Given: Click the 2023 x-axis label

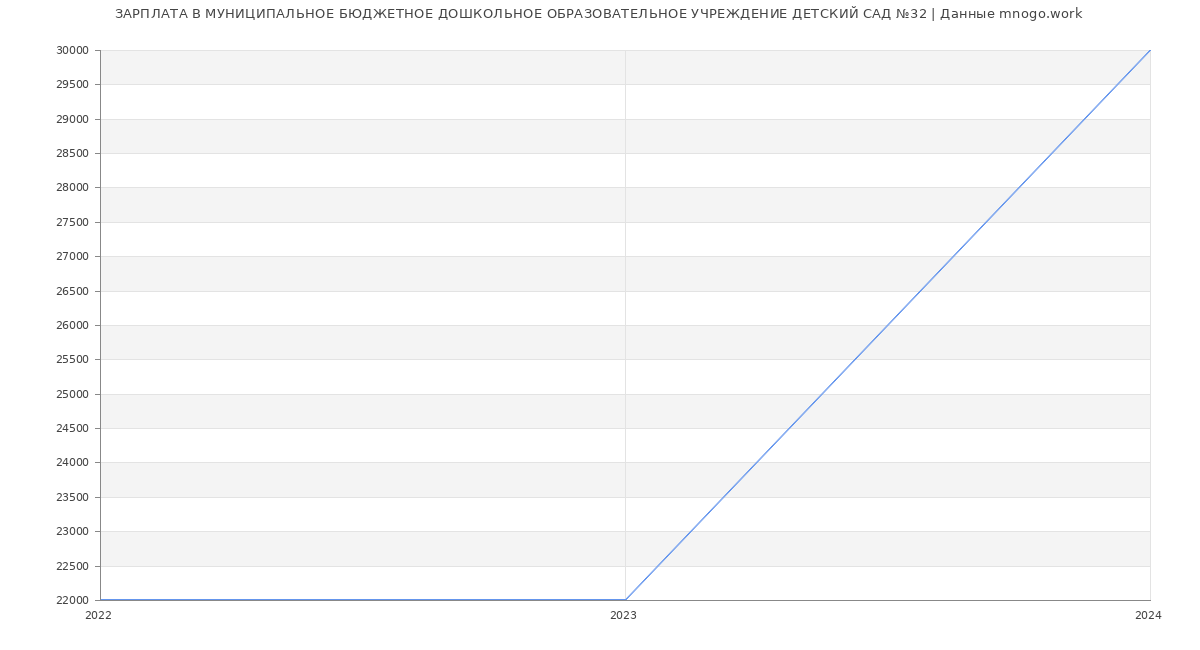Looking at the screenshot, I should 623,616.
